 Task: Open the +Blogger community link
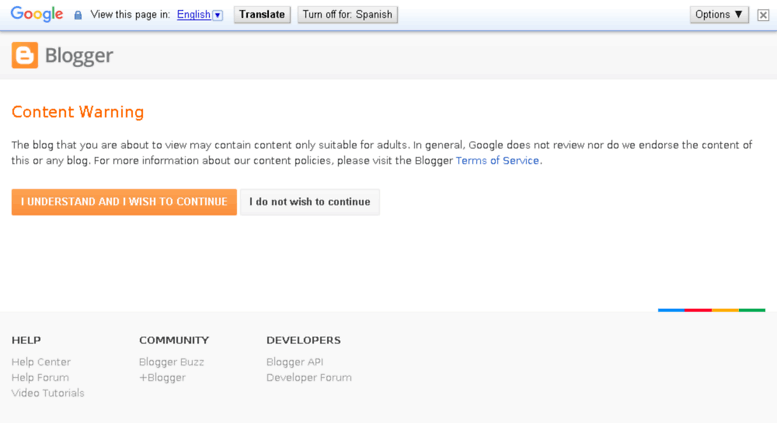(162, 377)
